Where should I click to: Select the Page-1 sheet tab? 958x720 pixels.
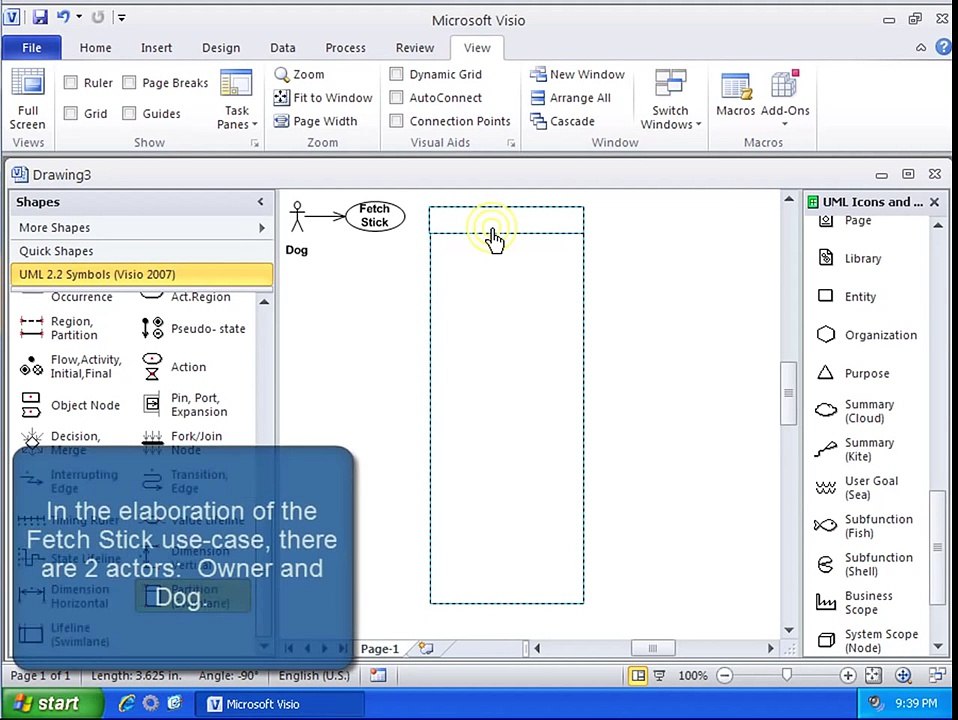click(379, 648)
